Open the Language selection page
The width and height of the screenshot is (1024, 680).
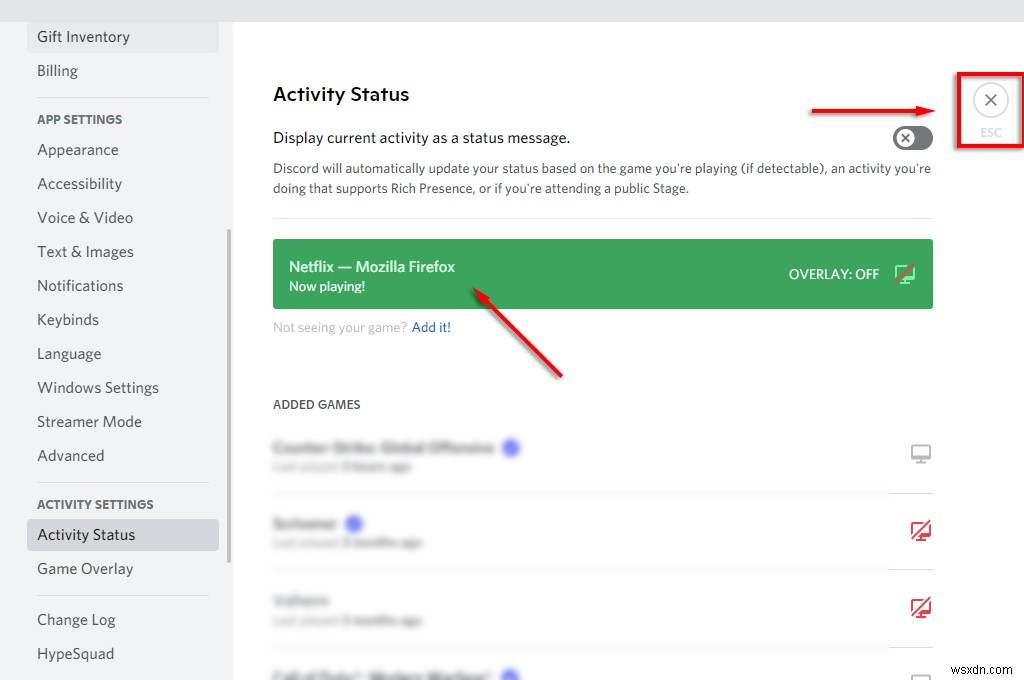[x=69, y=353]
